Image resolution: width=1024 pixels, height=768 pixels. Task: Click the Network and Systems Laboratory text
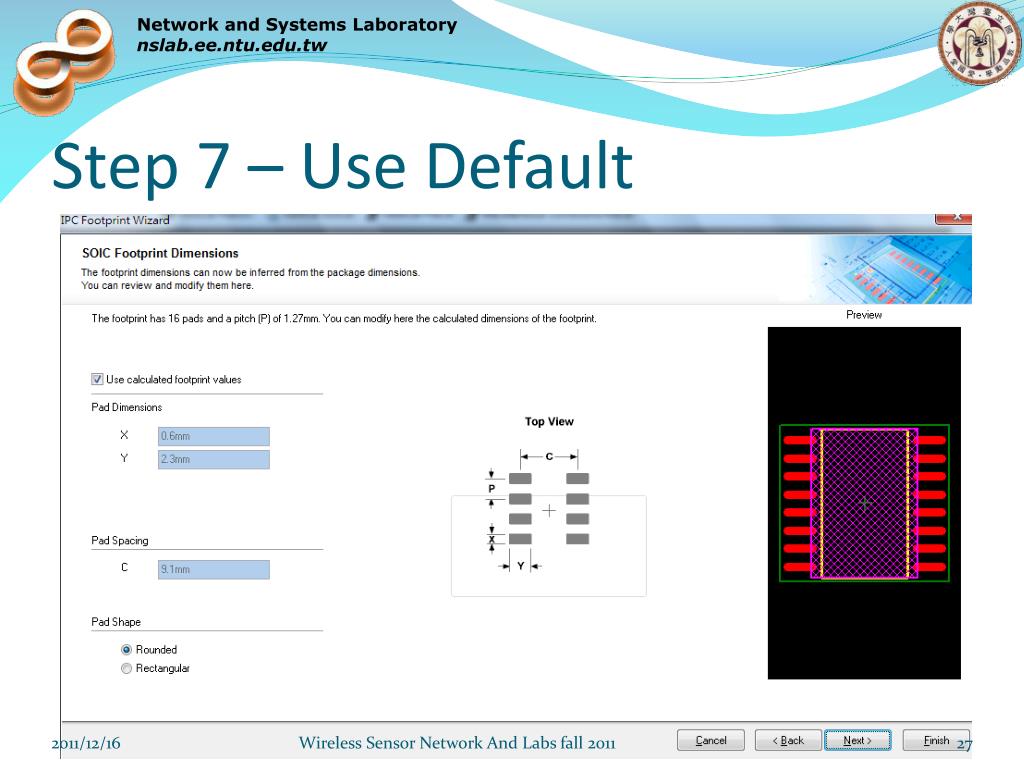coord(297,25)
